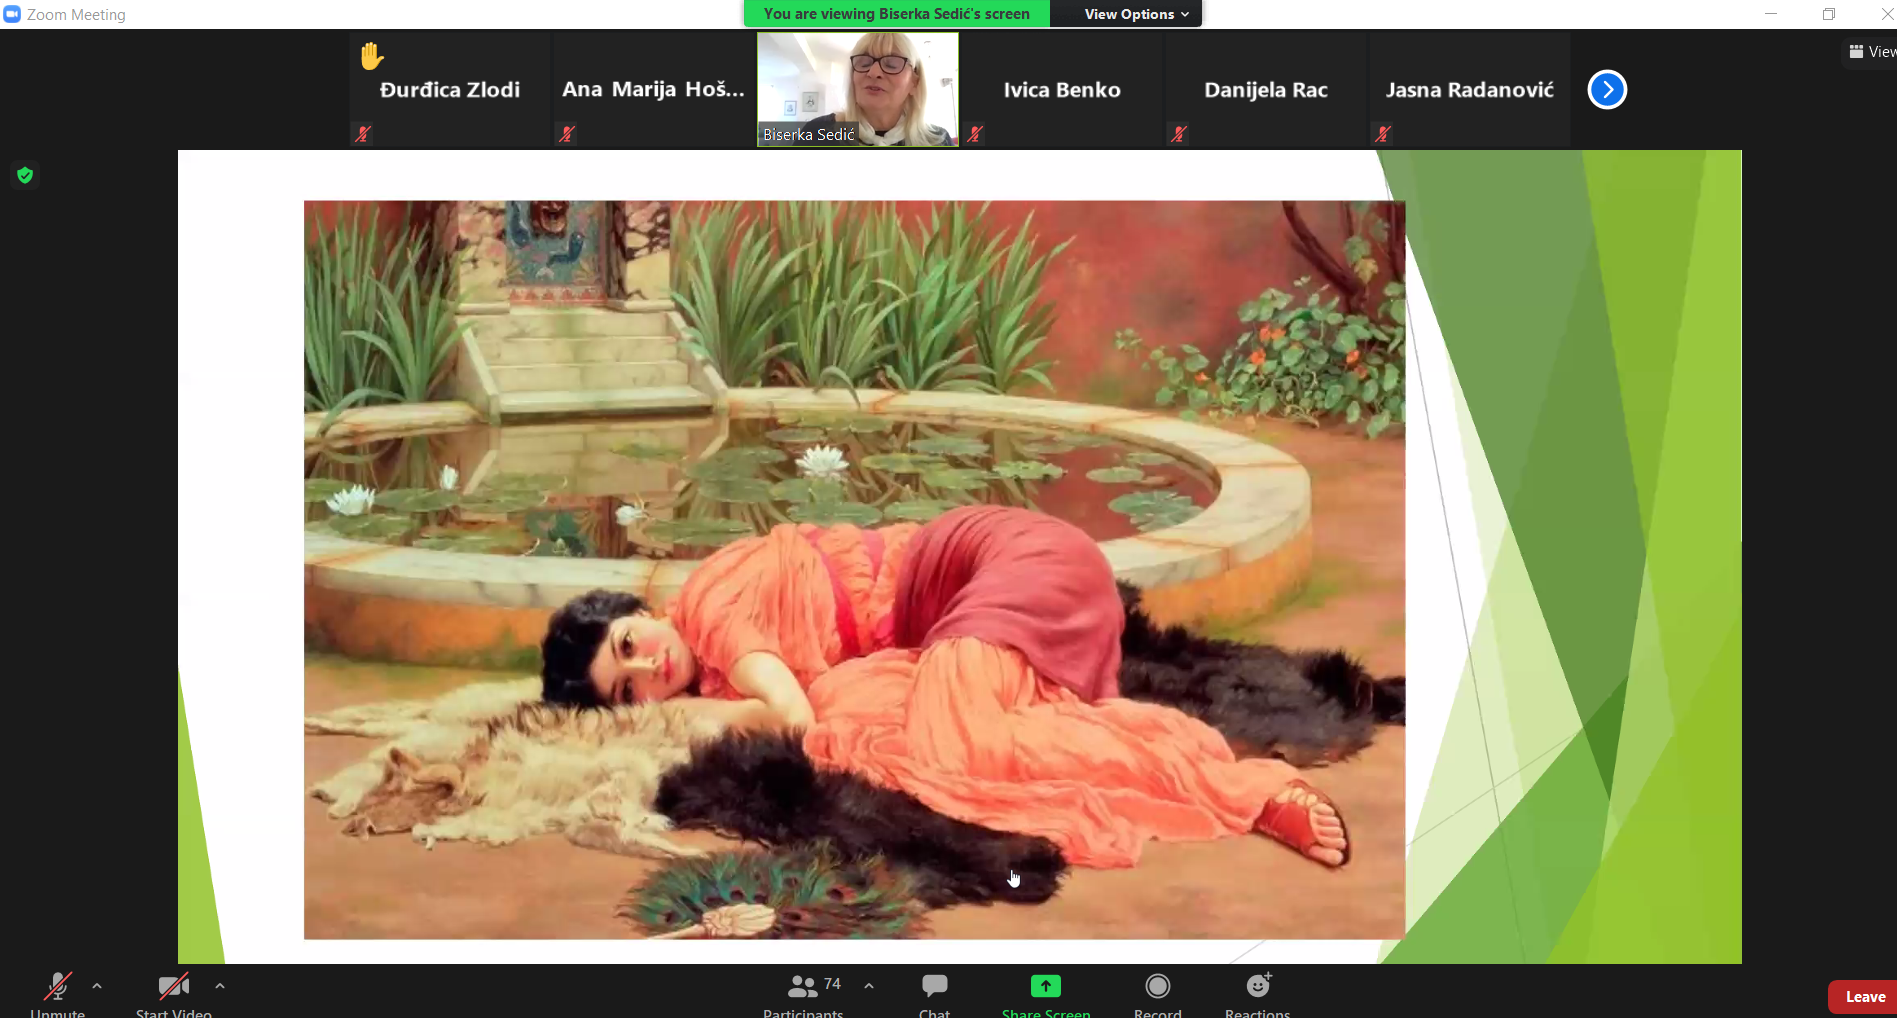Select Đurđica Zlodi participant tile
The height and width of the screenshot is (1018, 1897).
click(x=450, y=89)
